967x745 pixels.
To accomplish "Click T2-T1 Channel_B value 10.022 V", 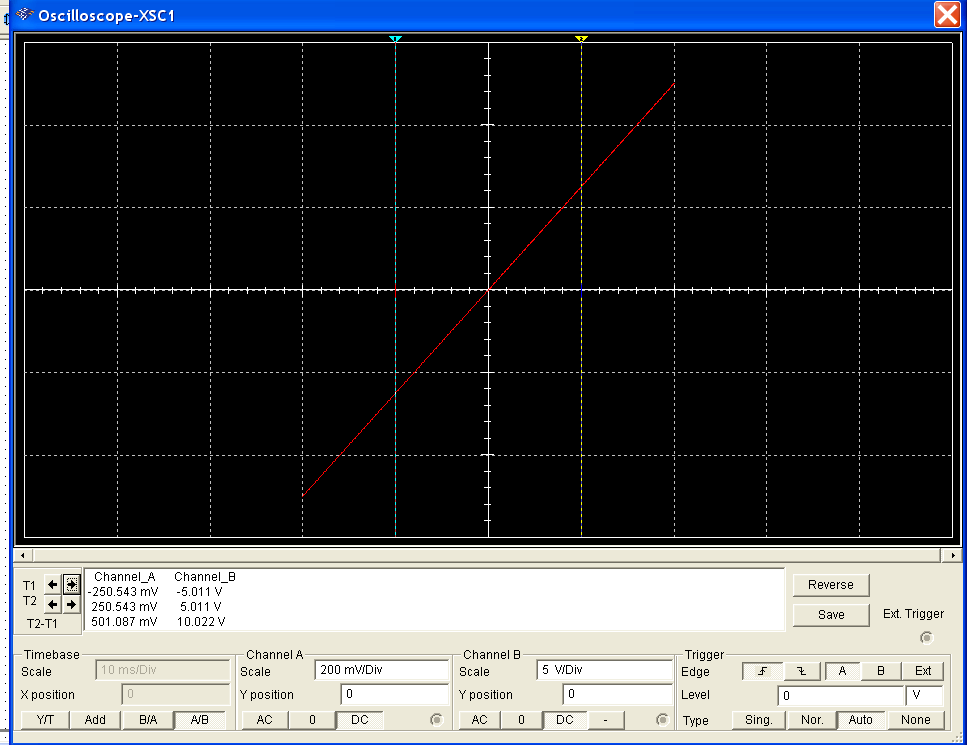I will tap(201, 622).
